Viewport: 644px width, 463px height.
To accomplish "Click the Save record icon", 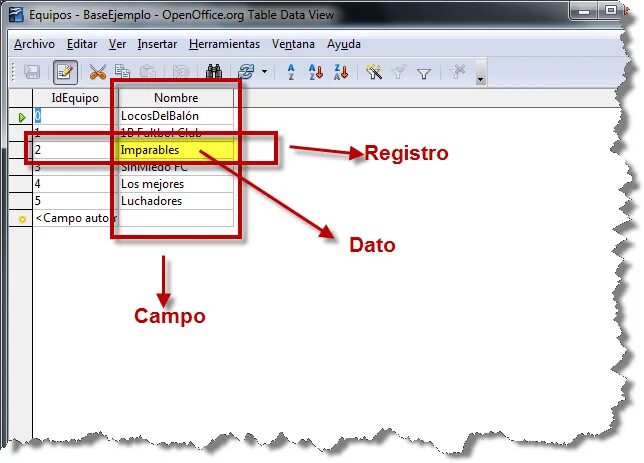I will tap(32, 72).
